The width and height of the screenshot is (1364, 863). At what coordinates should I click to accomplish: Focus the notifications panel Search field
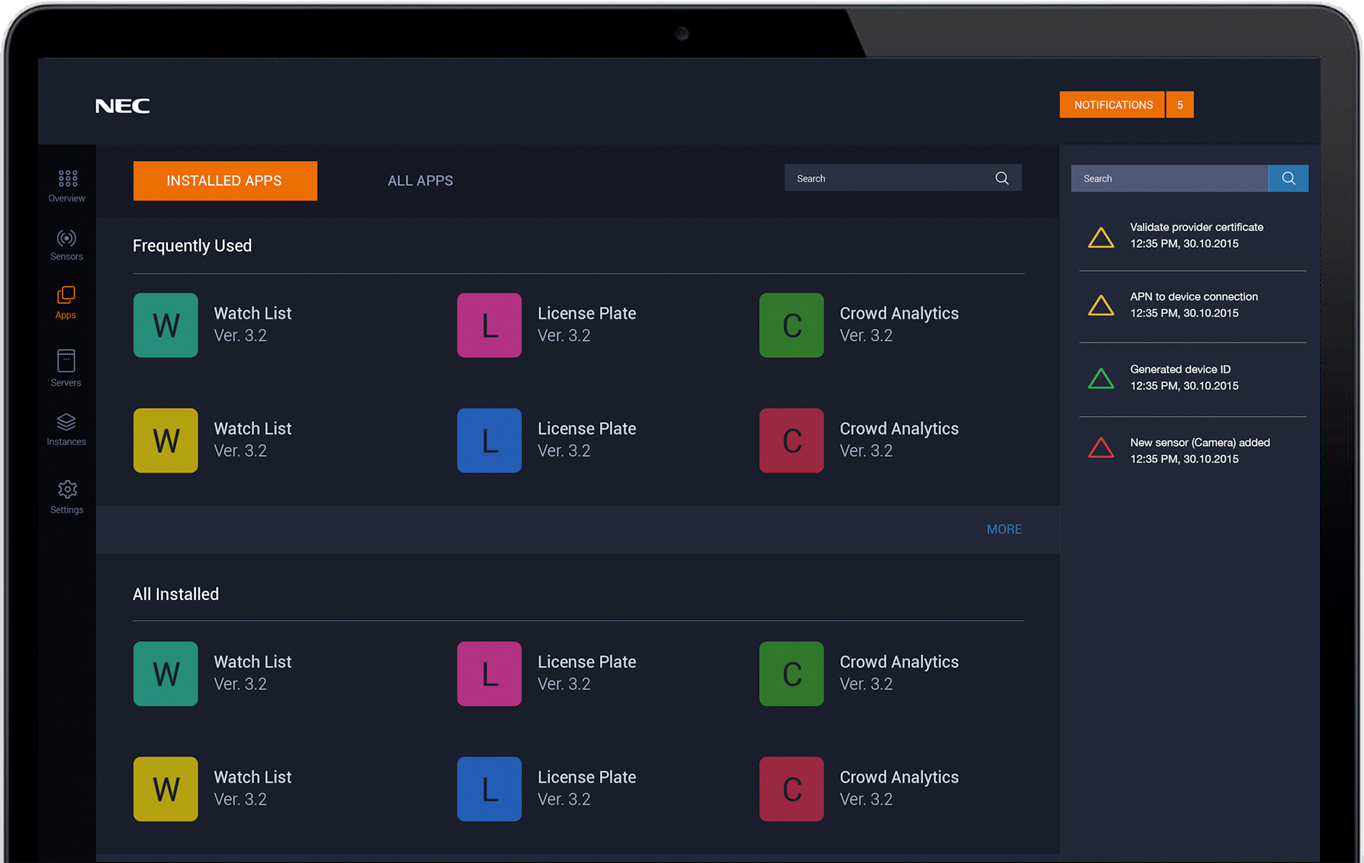tap(1168, 178)
